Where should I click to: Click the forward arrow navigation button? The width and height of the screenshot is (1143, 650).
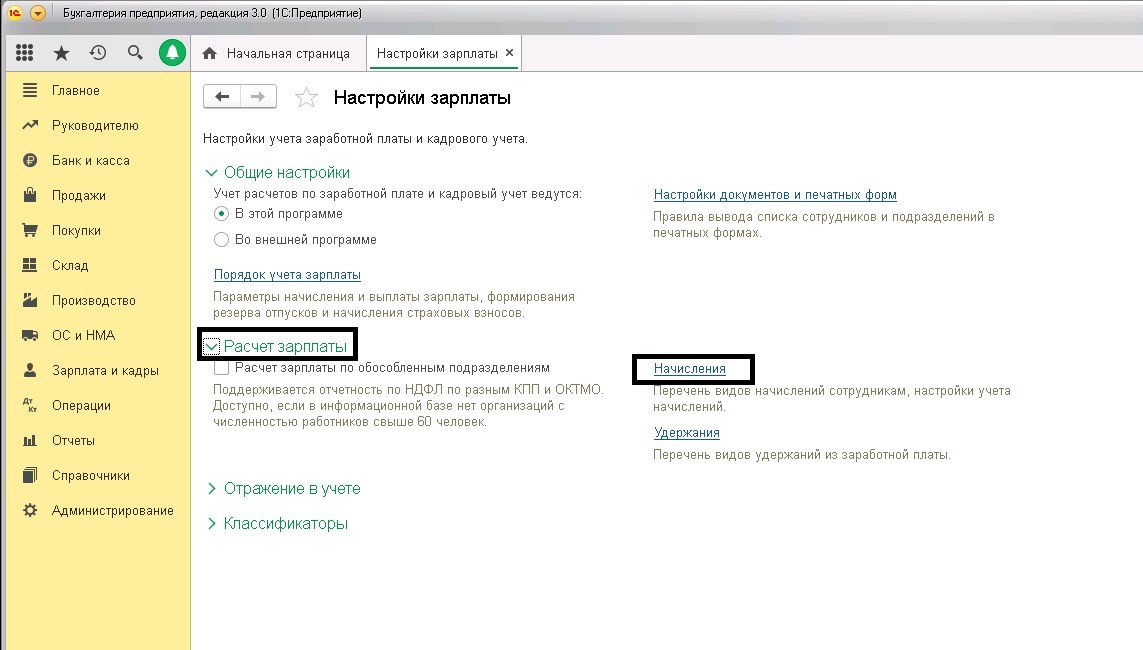click(x=258, y=97)
